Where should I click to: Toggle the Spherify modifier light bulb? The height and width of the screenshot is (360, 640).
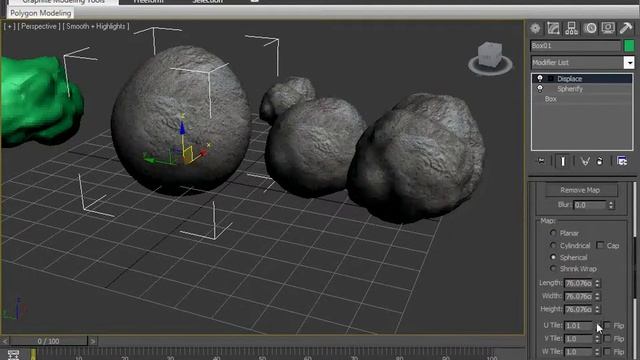point(540,88)
